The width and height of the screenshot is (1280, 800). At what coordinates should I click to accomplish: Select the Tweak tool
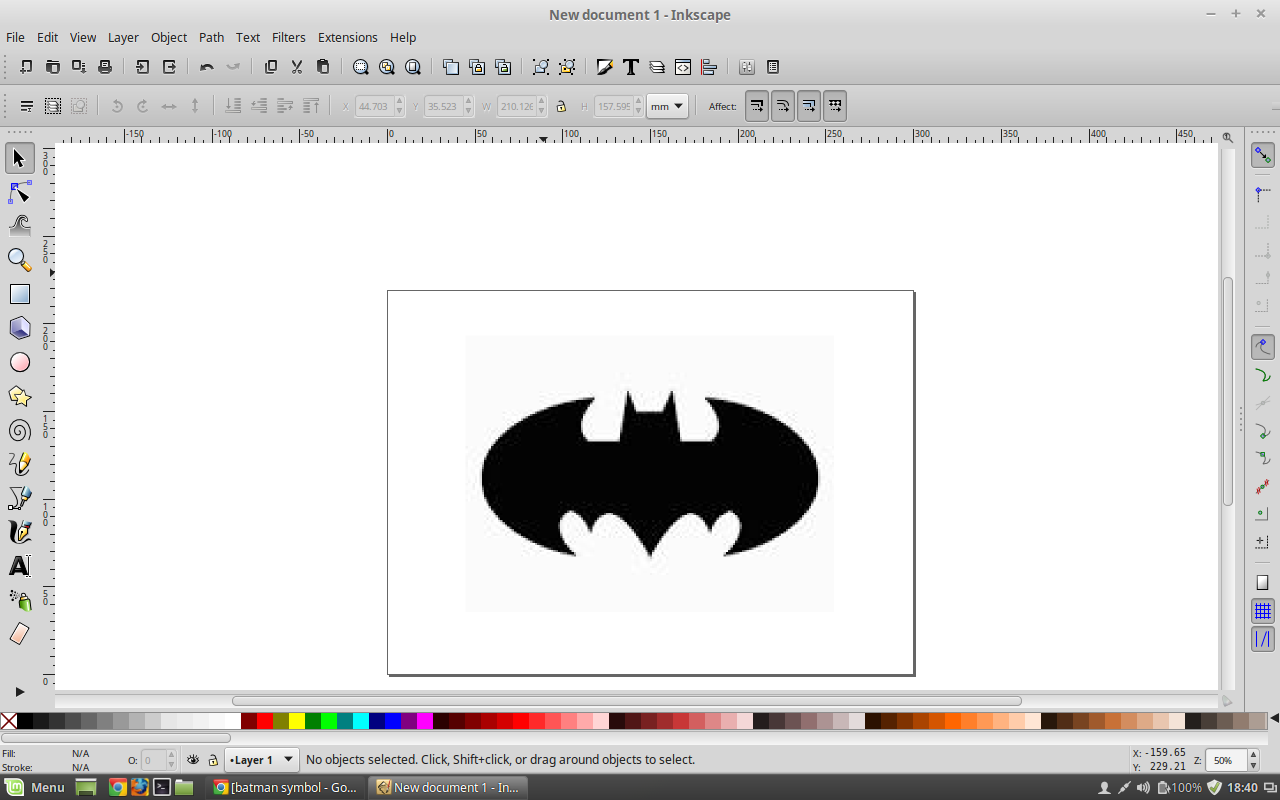pyautogui.click(x=19, y=226)
